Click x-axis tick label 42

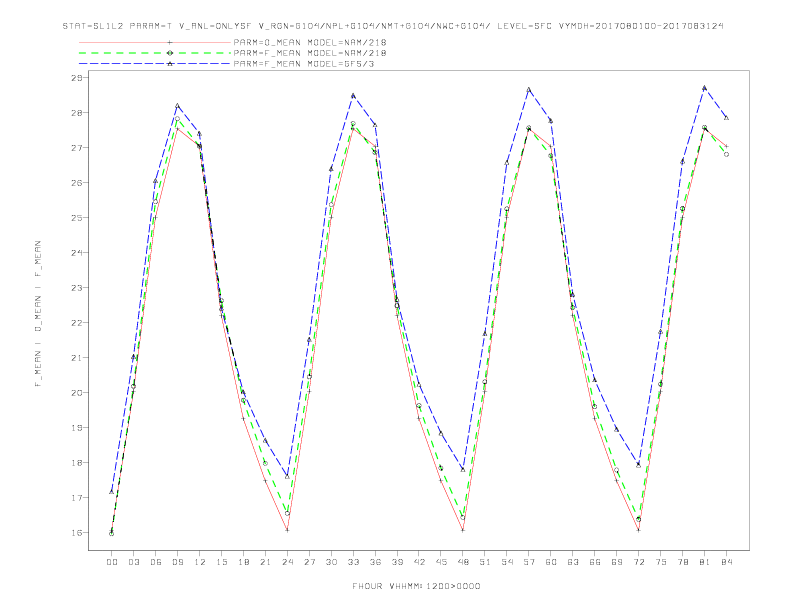(419, 562)
